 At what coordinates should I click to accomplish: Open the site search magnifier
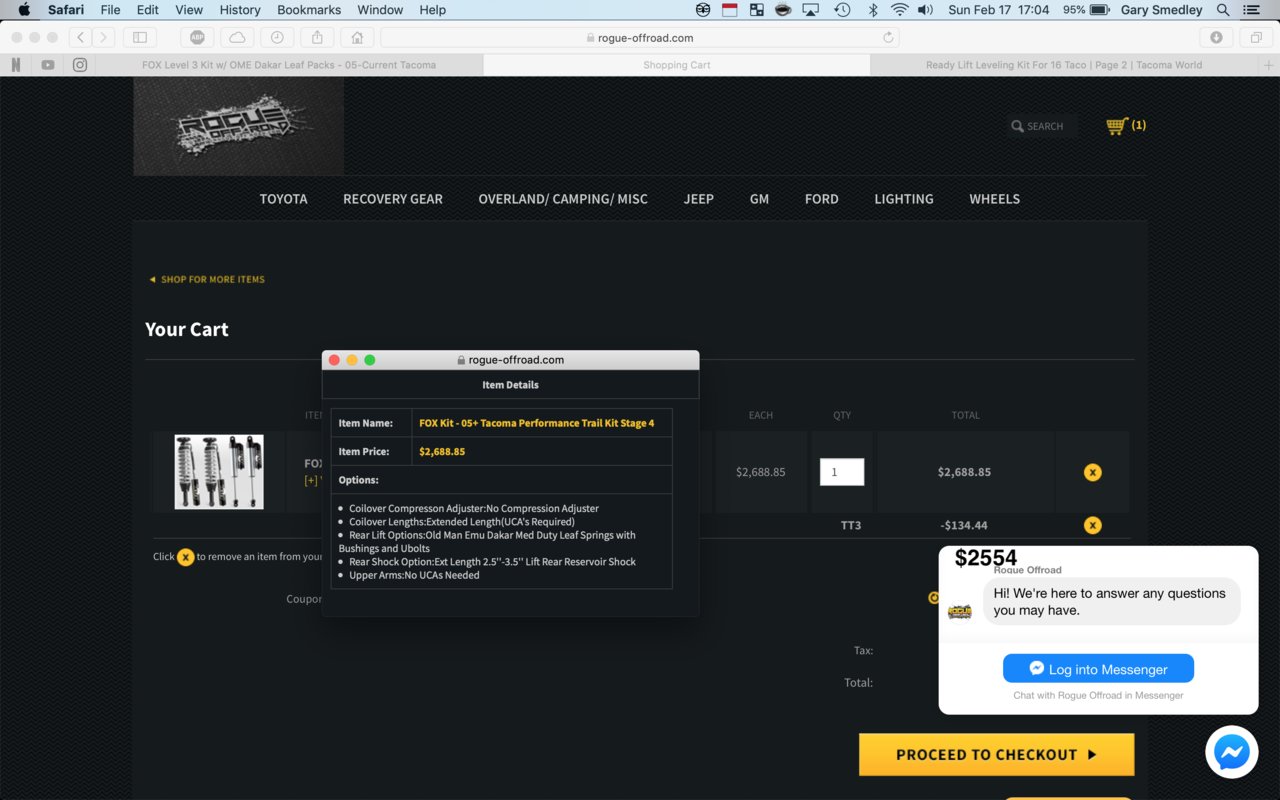[x=1018, y=126]
